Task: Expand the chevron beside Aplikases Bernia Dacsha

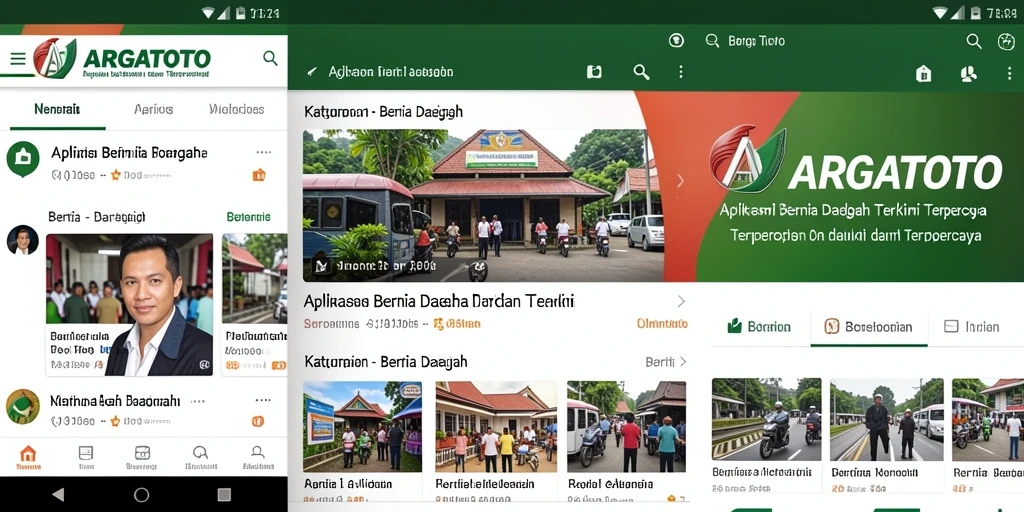Action: [x=681, y=301]
